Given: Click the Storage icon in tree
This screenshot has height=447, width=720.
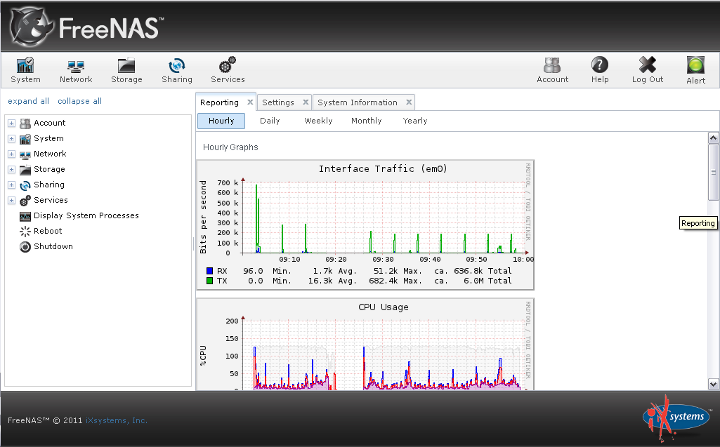Looking at the screenshot, I should (x=25, y=170).
